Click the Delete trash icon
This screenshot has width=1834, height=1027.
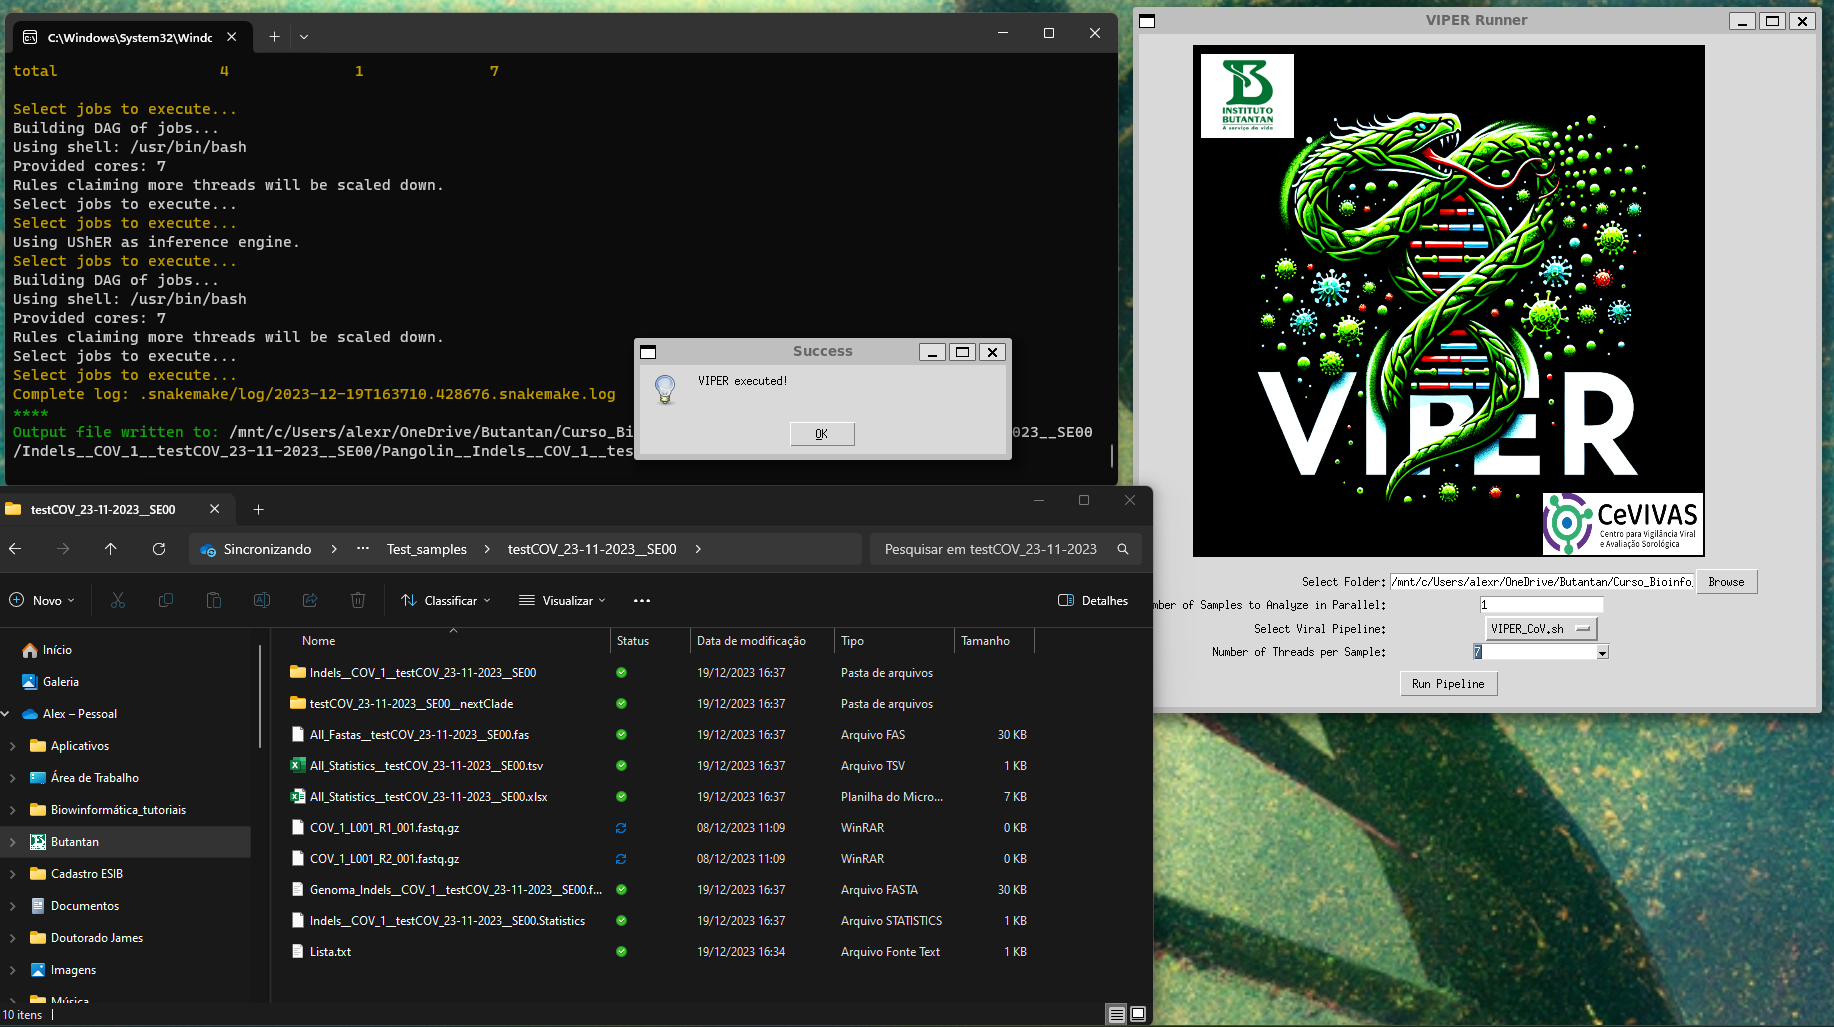pos(358,600)
